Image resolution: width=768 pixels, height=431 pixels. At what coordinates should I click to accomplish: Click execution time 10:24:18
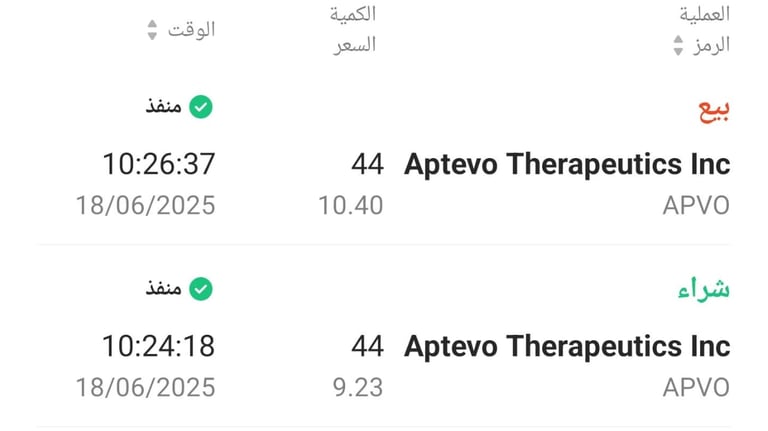[x=159, y=346]
